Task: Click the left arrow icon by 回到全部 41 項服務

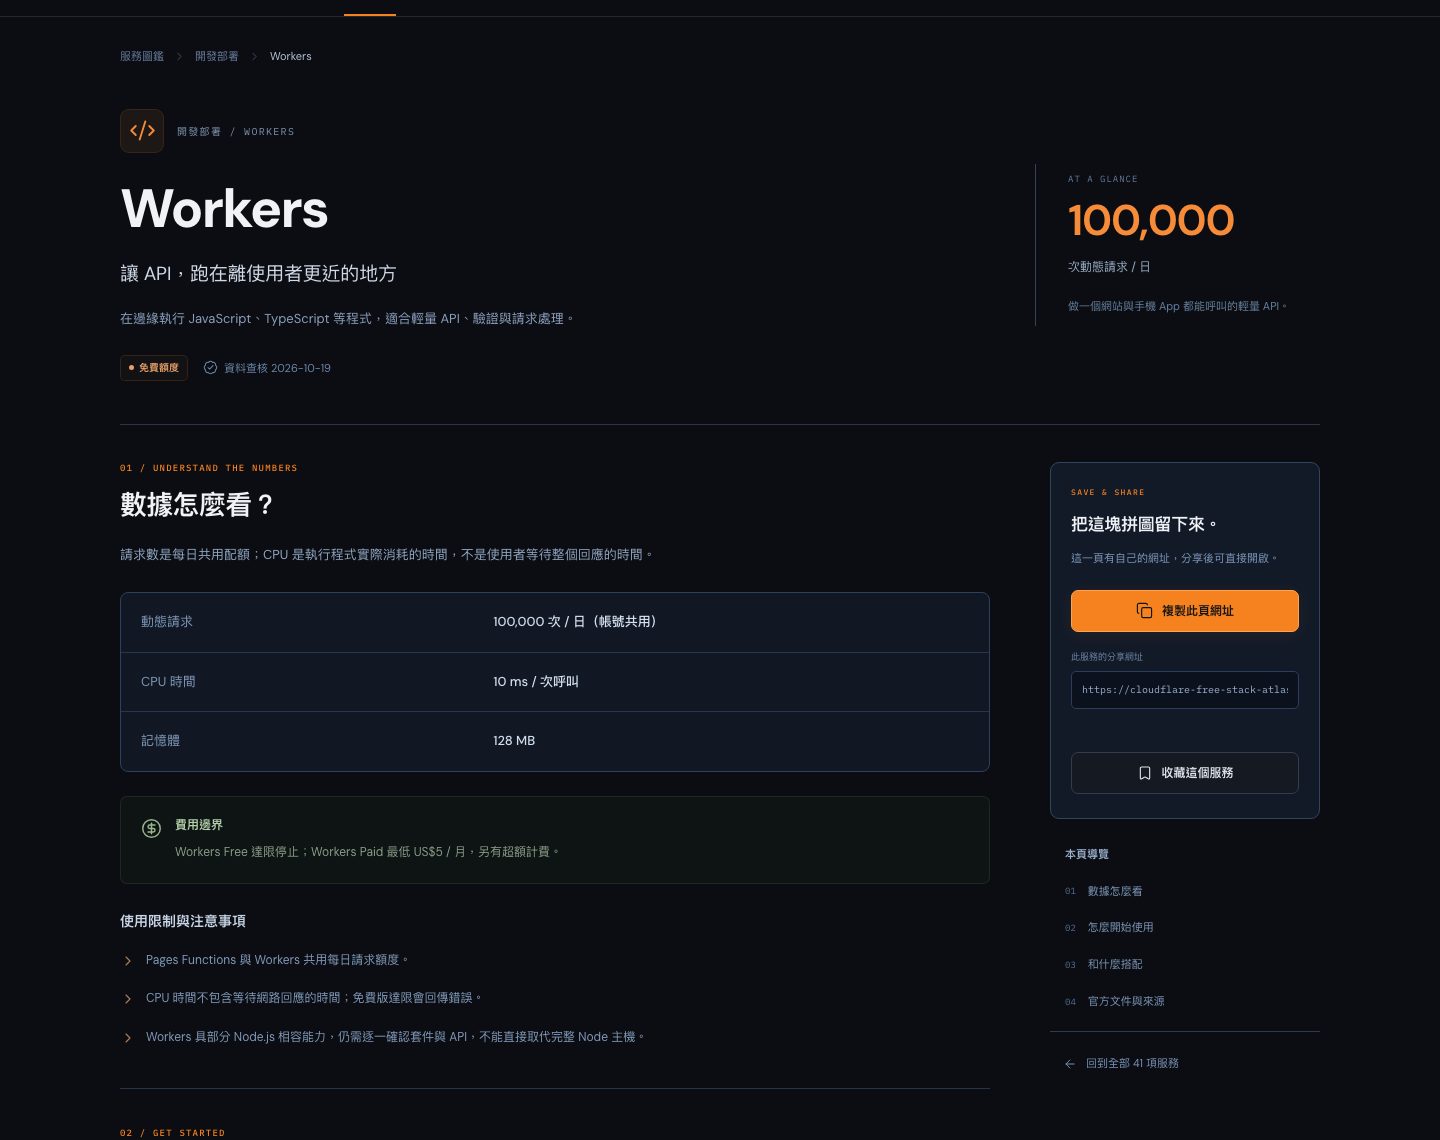Action: 1070,1064
